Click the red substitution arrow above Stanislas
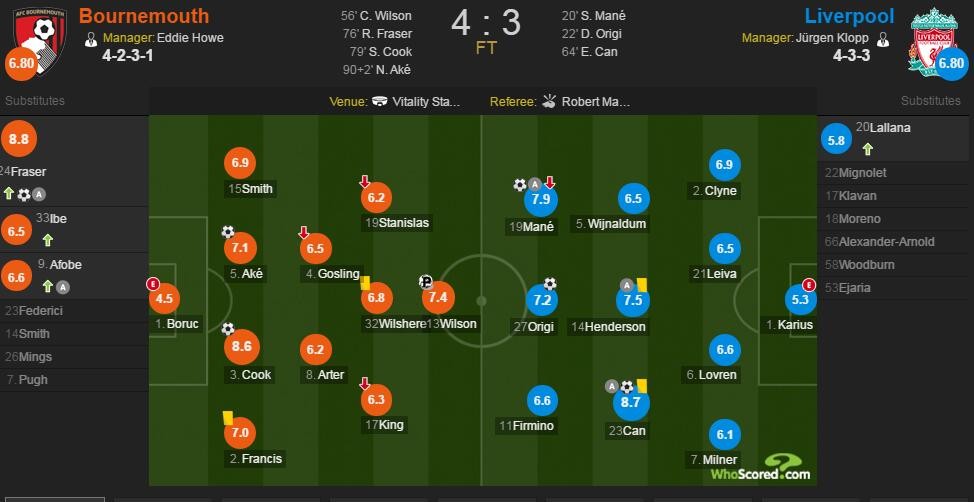 coord(365,182)
